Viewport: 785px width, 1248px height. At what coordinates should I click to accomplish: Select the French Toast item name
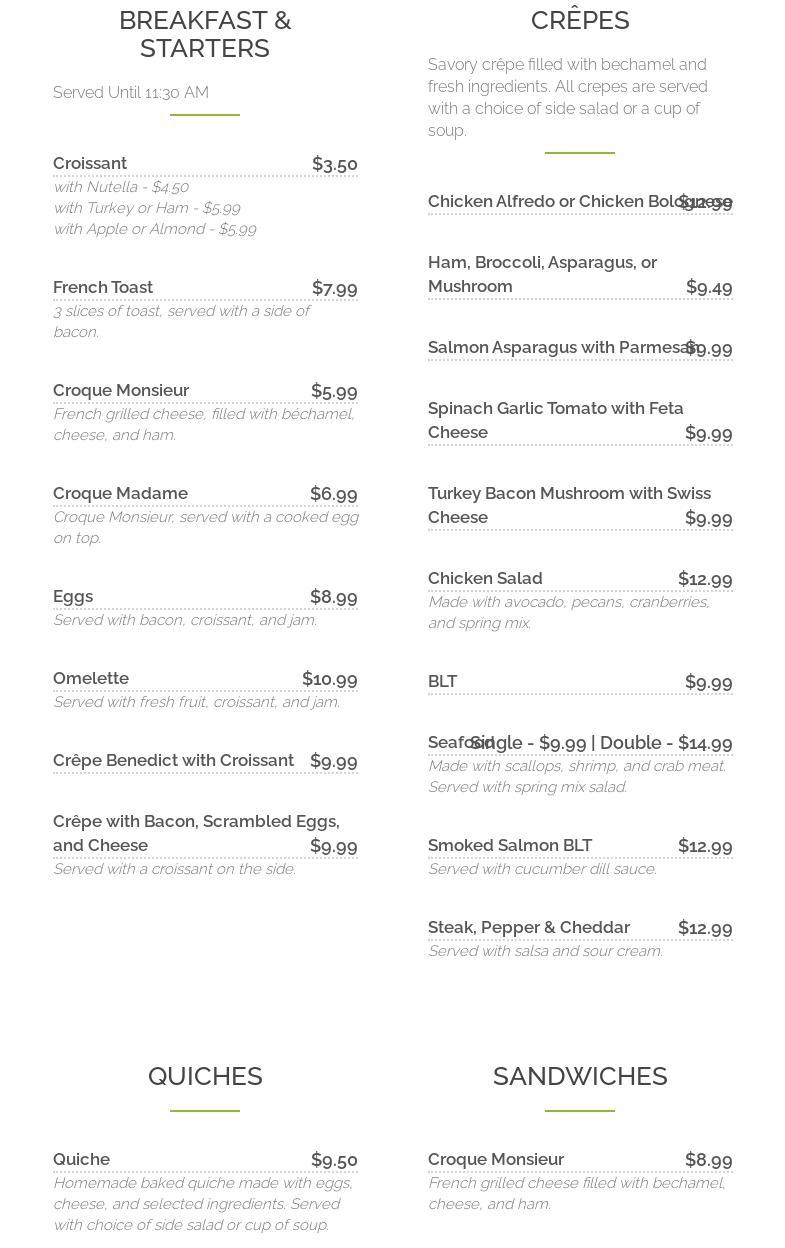click(x=103, y=287)
